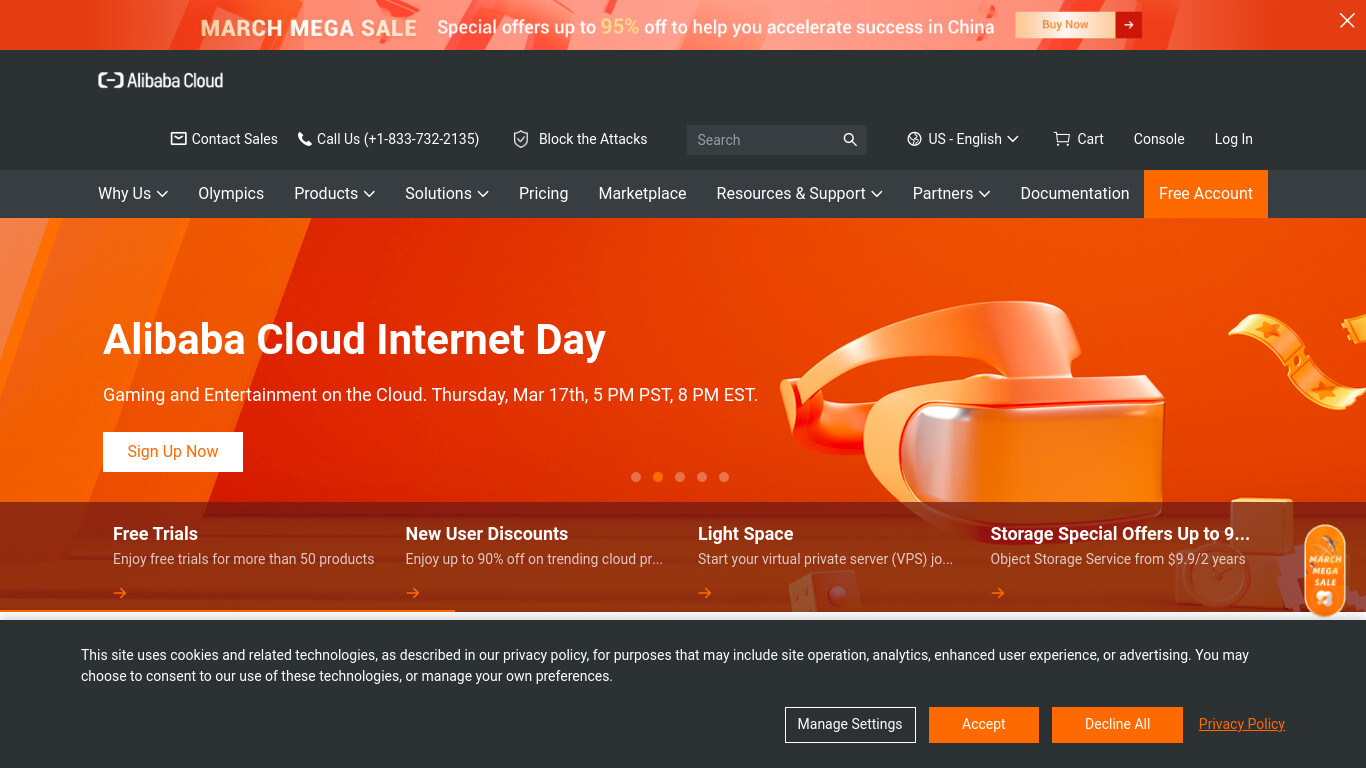Open the floating March Mega Sale badge

1325,571
